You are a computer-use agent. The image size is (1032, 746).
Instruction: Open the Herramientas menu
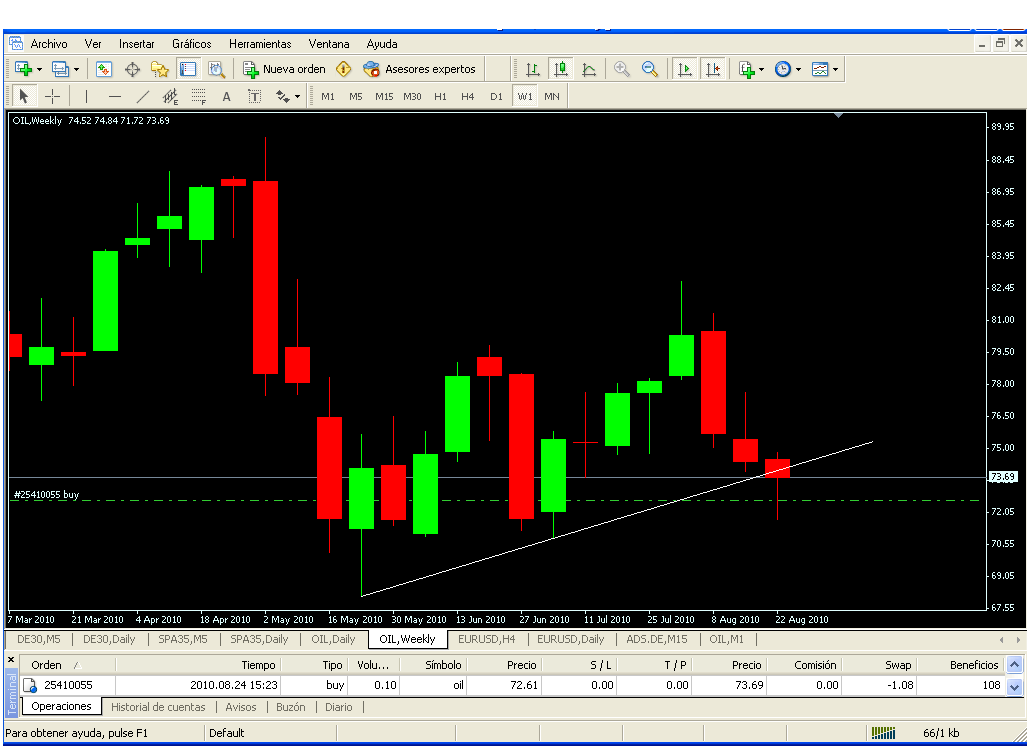(x=260, y=43)
